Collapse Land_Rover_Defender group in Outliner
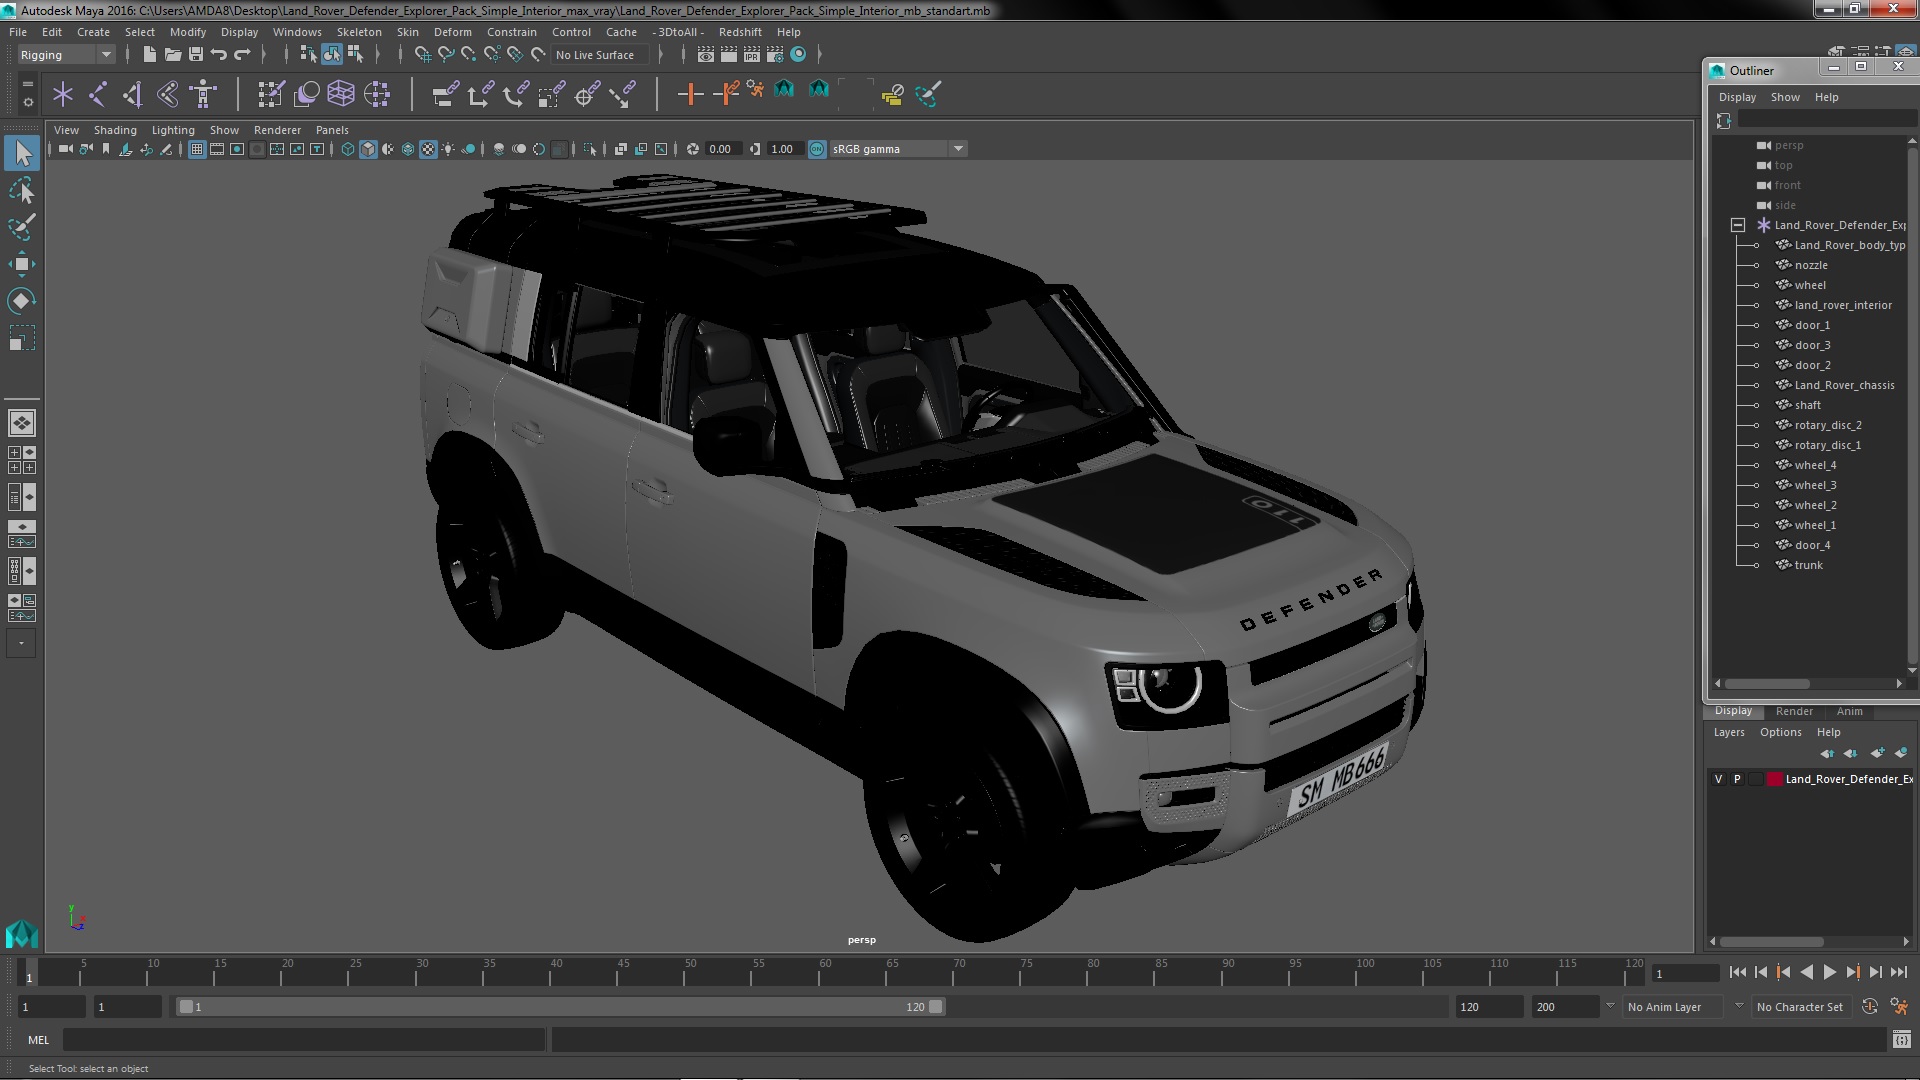Image resolution: width=1920 pixels, height=1080 pixels. 1738,225
